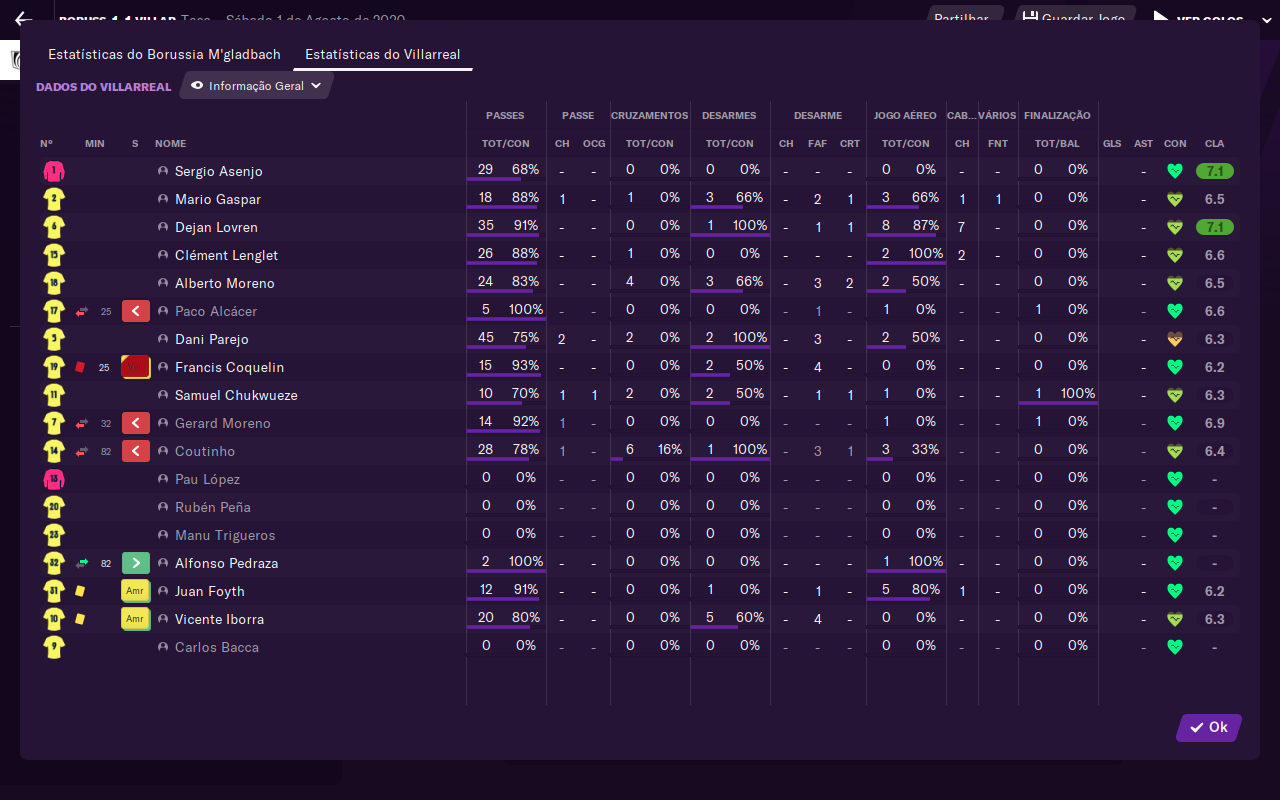The image size is (1280, 800).
Task: Check Carlos Bacca's condition heart icon
Action: tap(1175, 647)
